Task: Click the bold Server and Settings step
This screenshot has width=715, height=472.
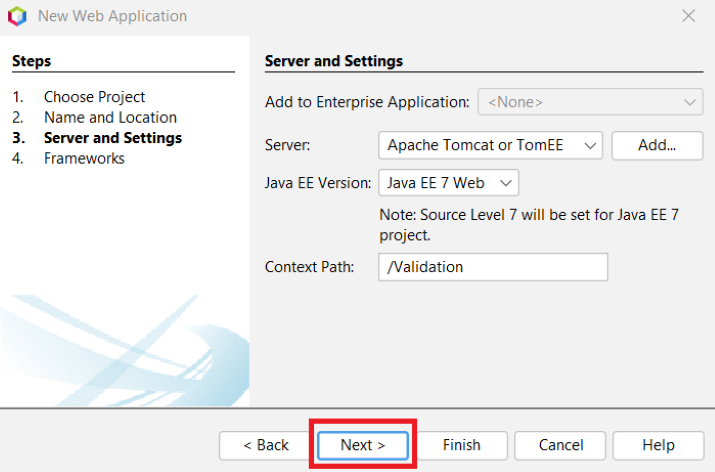Action: [113, 138]
